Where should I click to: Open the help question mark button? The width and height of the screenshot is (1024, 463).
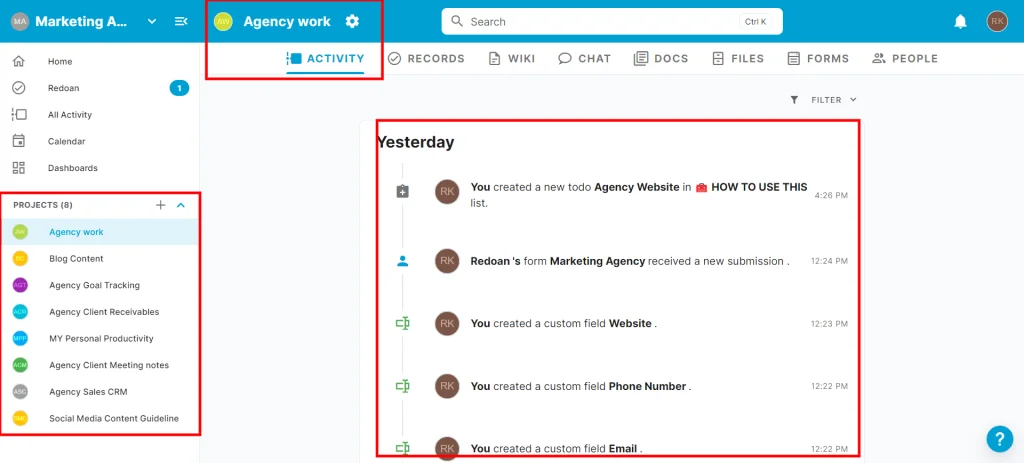[999, 439]
